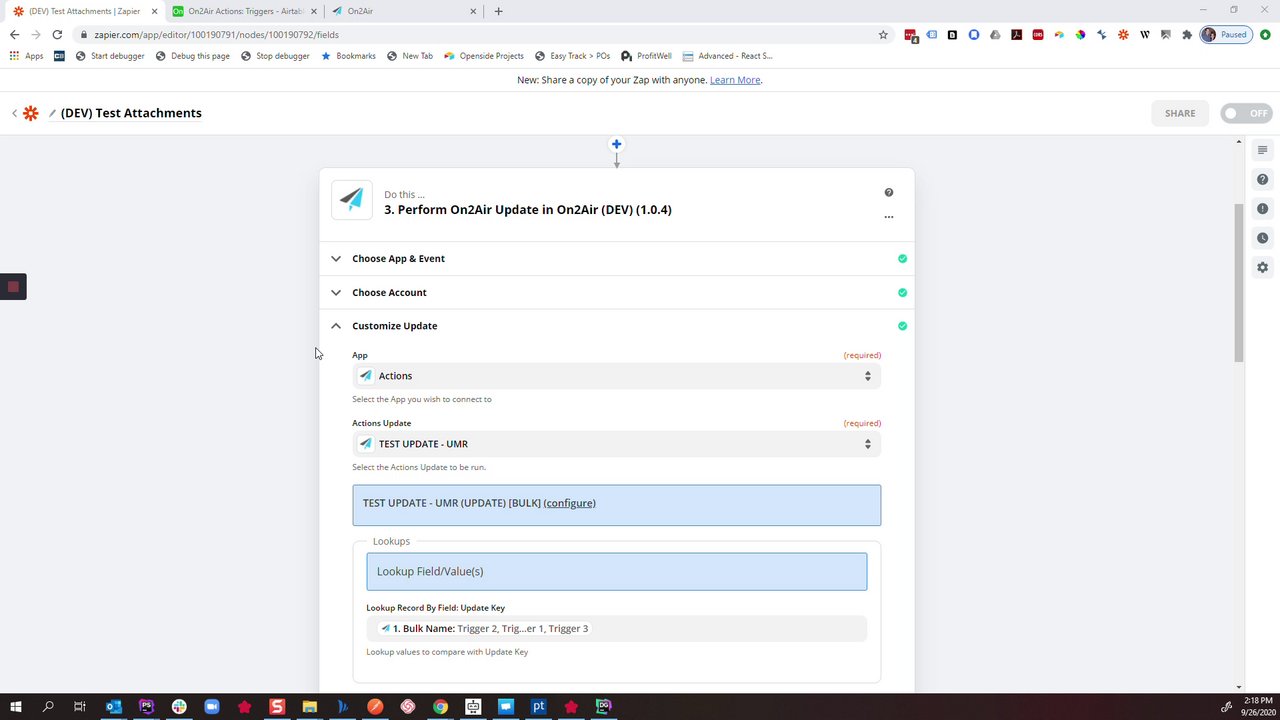Screen dimensions: 1280x720
Task: Open a new browser tab
Action: coord(499,11)
